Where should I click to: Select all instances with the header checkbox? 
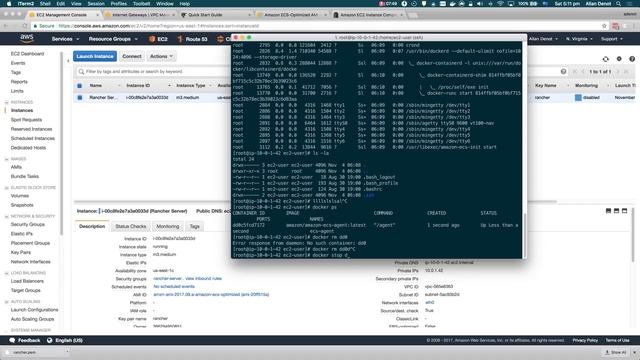tap(80, 86)
